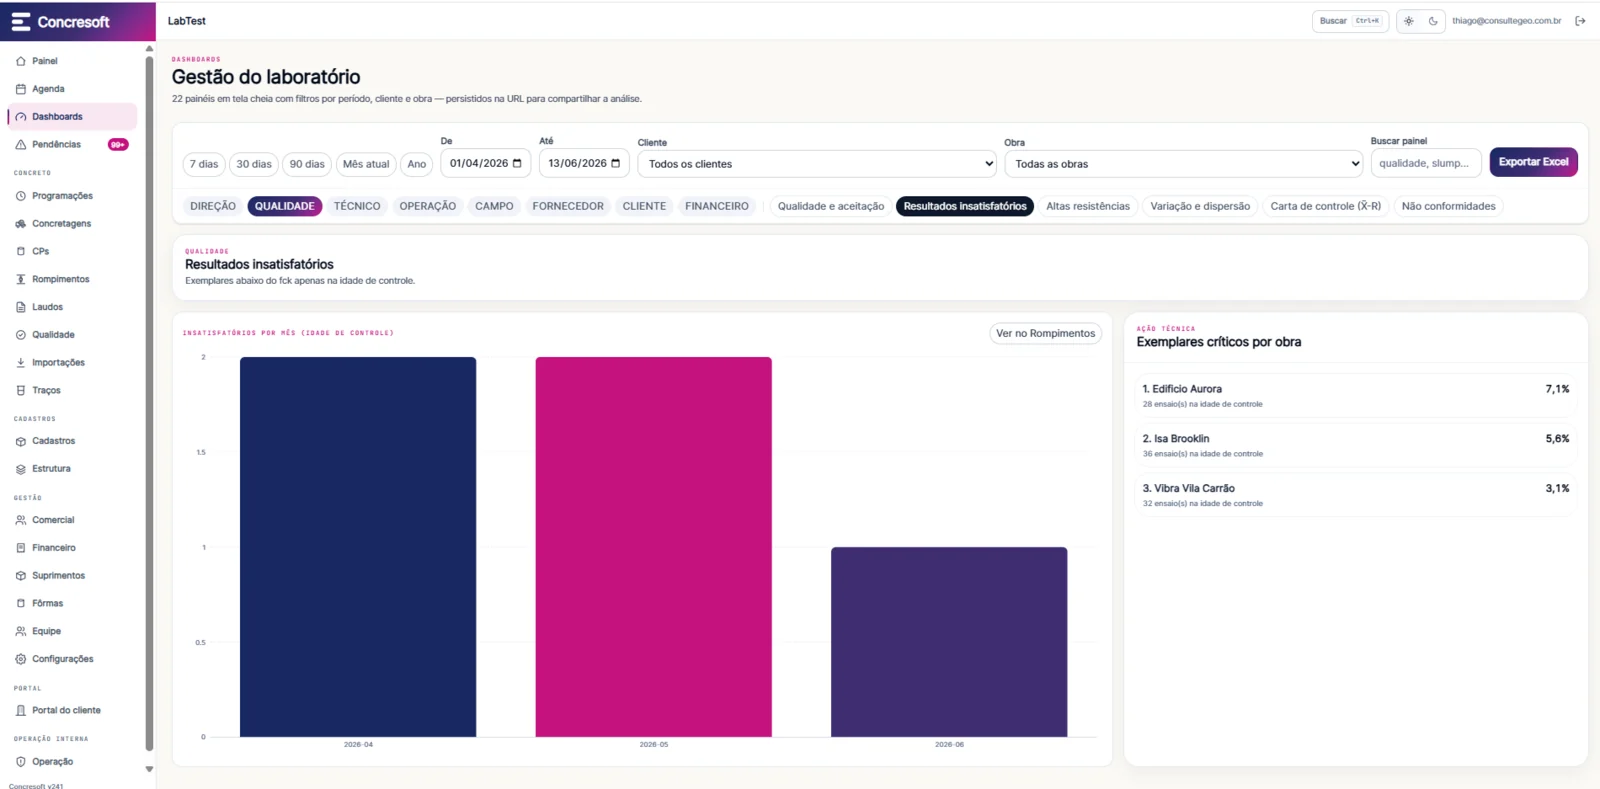1600x789 pixels.
Task: Open the De date picker calendar icon
Action: (x=517, y=163)
